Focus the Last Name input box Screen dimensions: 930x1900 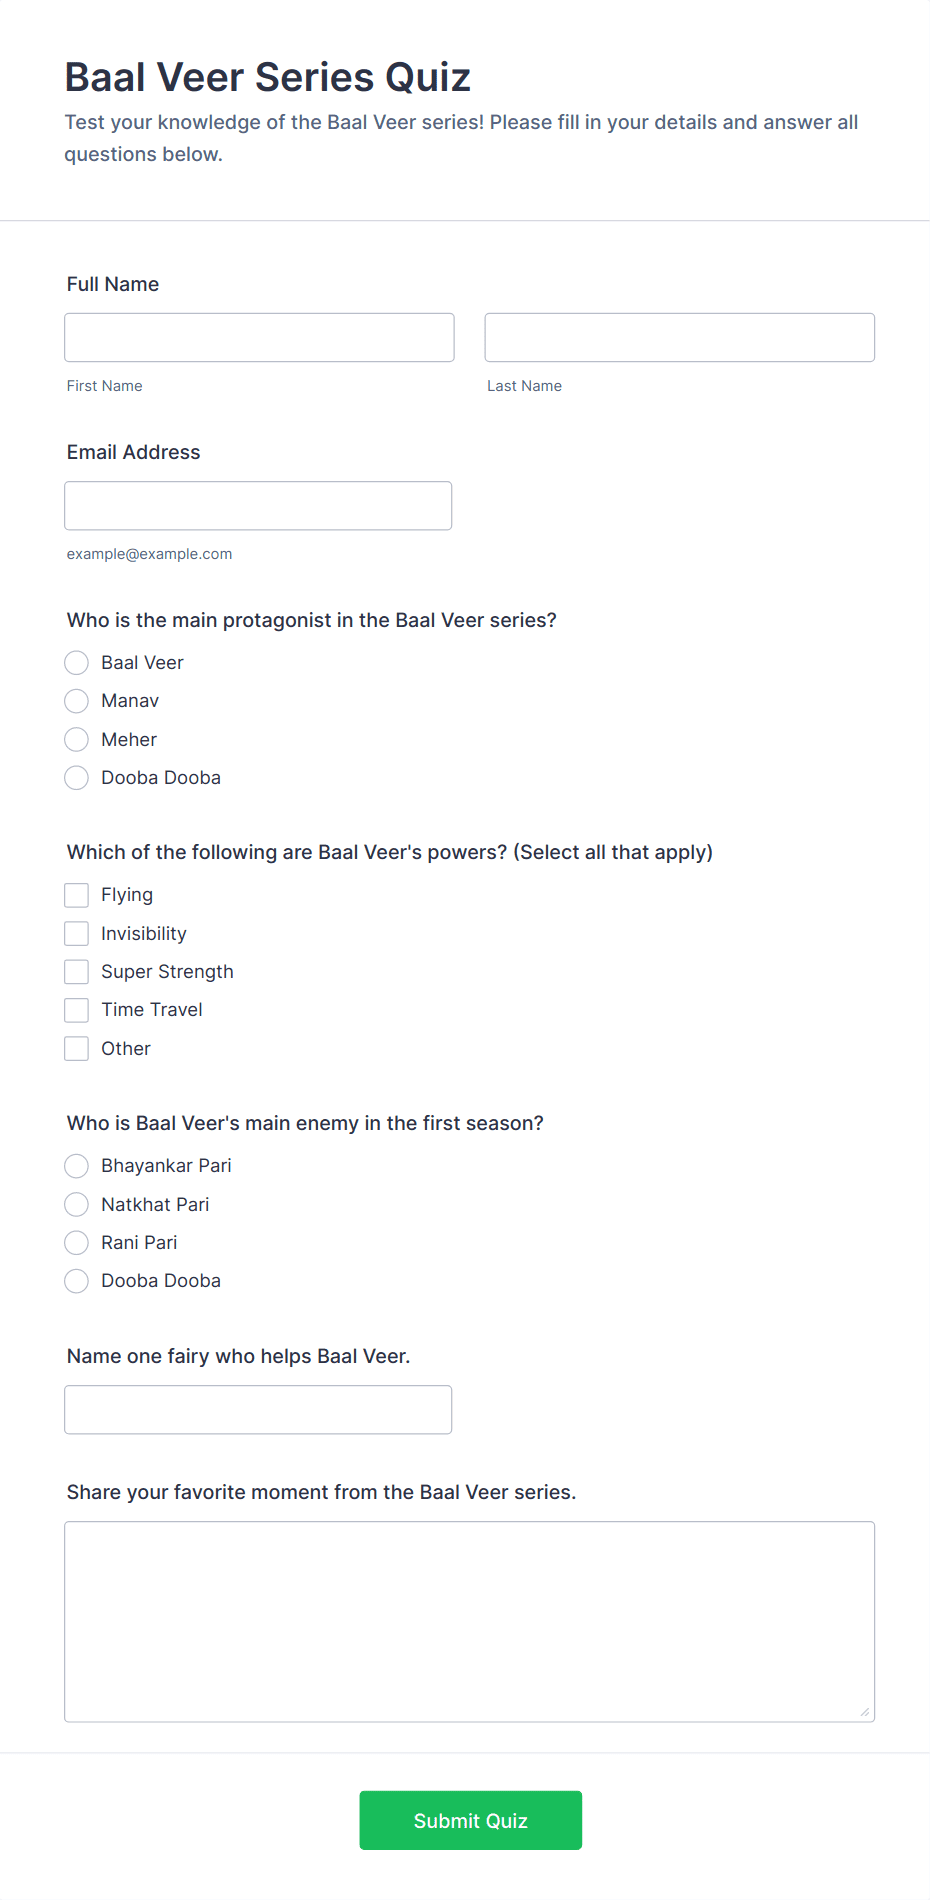(x=679, y=337)
